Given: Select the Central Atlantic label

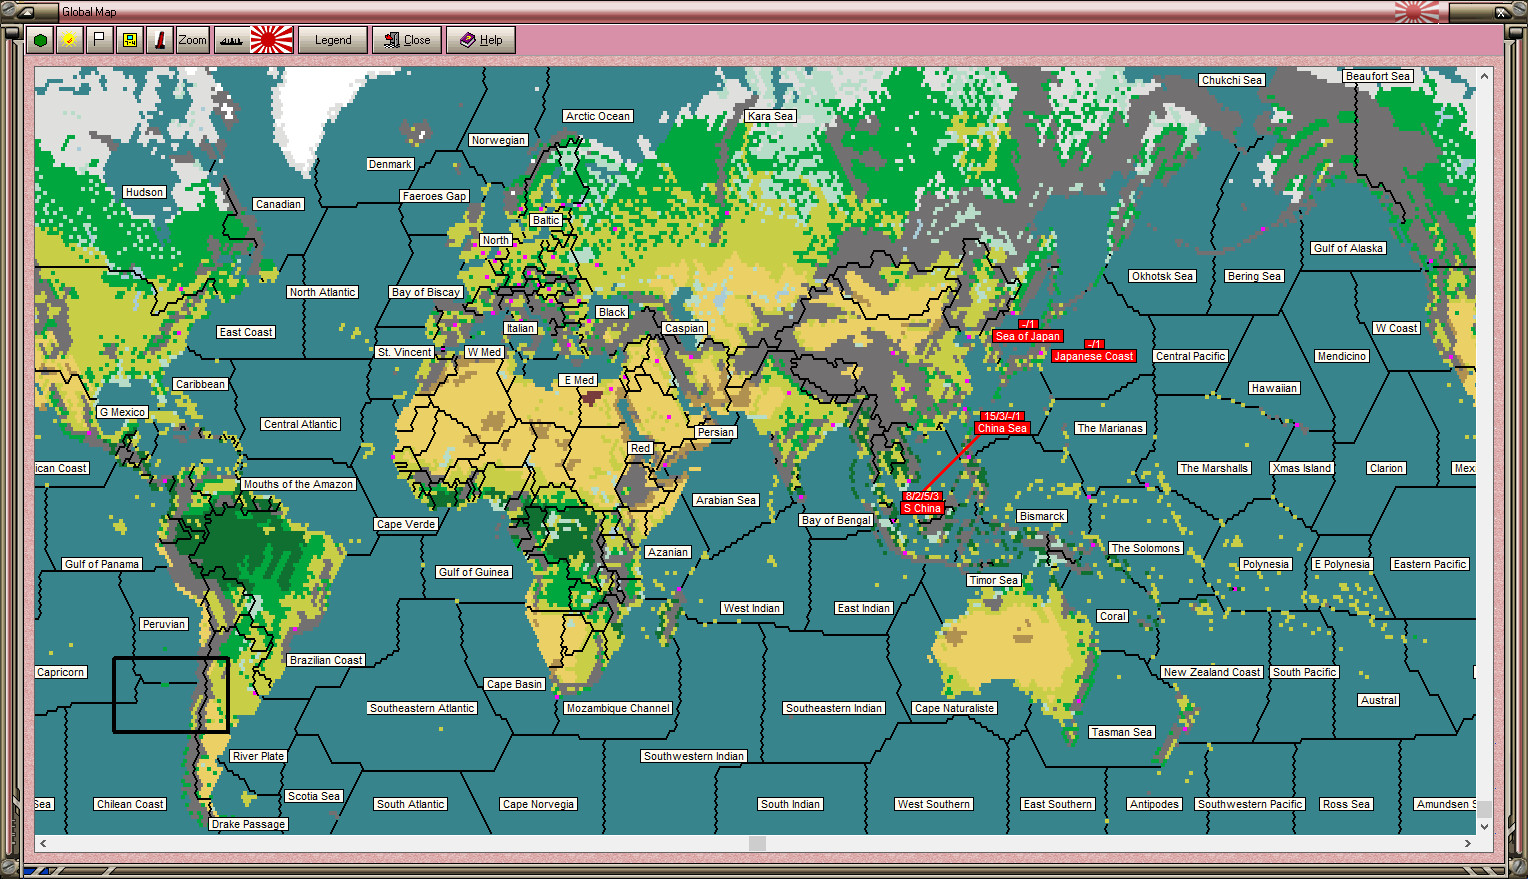Looking at the screenshot, I should (301, 424).
